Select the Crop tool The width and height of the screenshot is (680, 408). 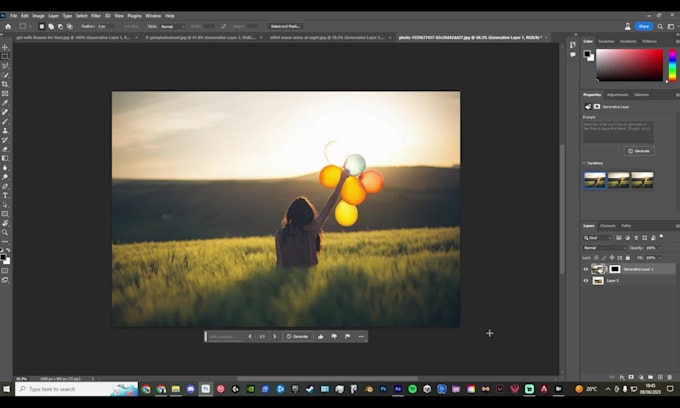pyautogui.click(x=5, y=84)
